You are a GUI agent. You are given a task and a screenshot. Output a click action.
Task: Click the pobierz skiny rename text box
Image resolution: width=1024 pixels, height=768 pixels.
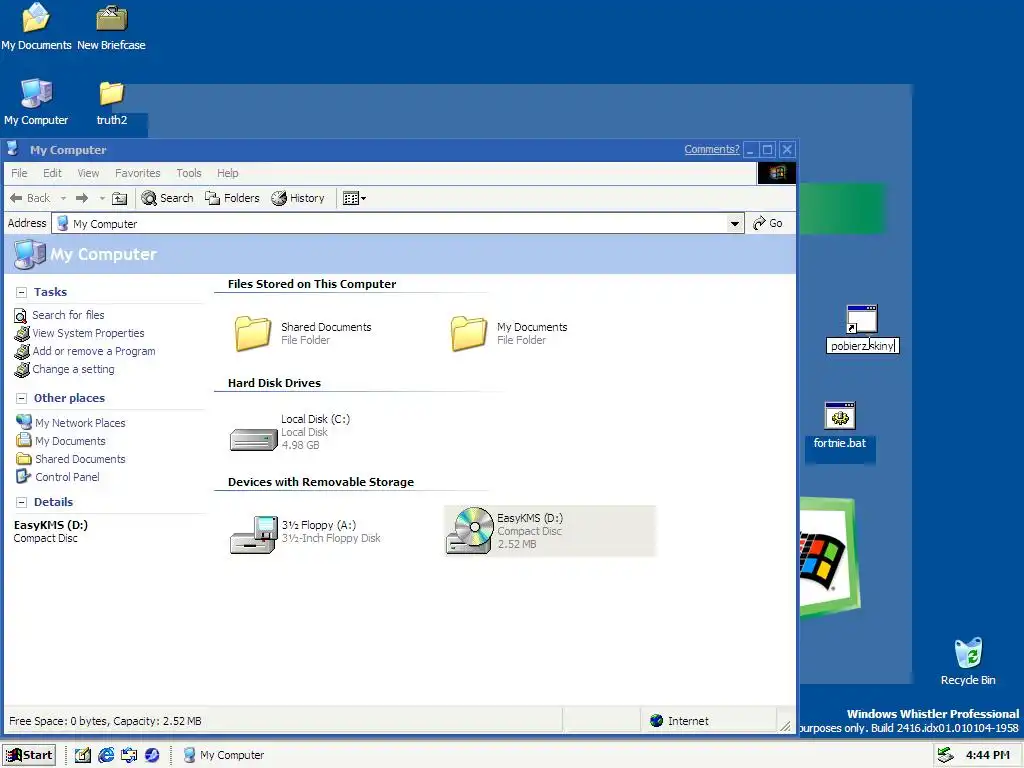pyautogui.click(x=863, y=346)
